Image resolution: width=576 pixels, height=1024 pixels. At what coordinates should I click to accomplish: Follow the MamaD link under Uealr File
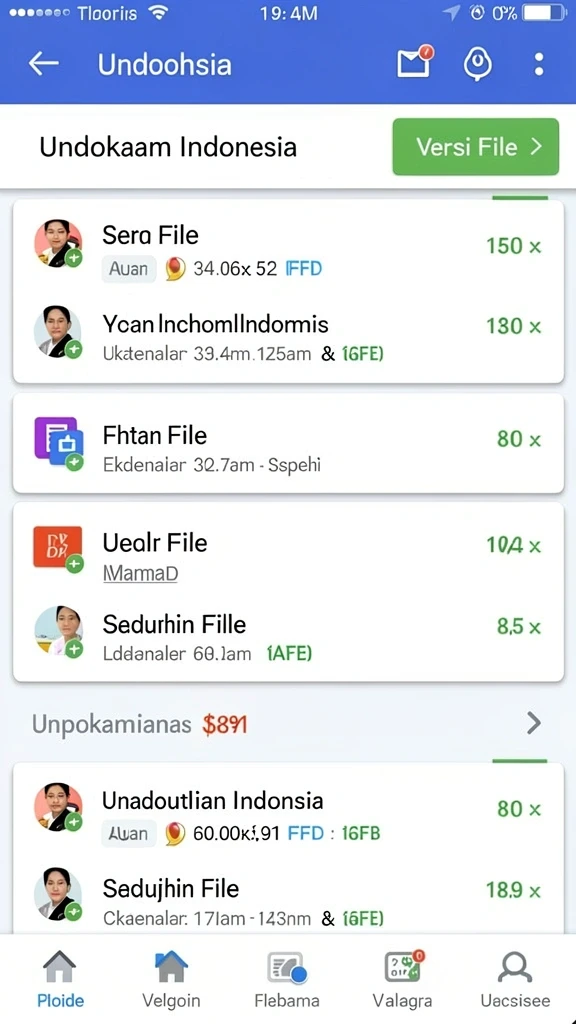pos(140,573)
